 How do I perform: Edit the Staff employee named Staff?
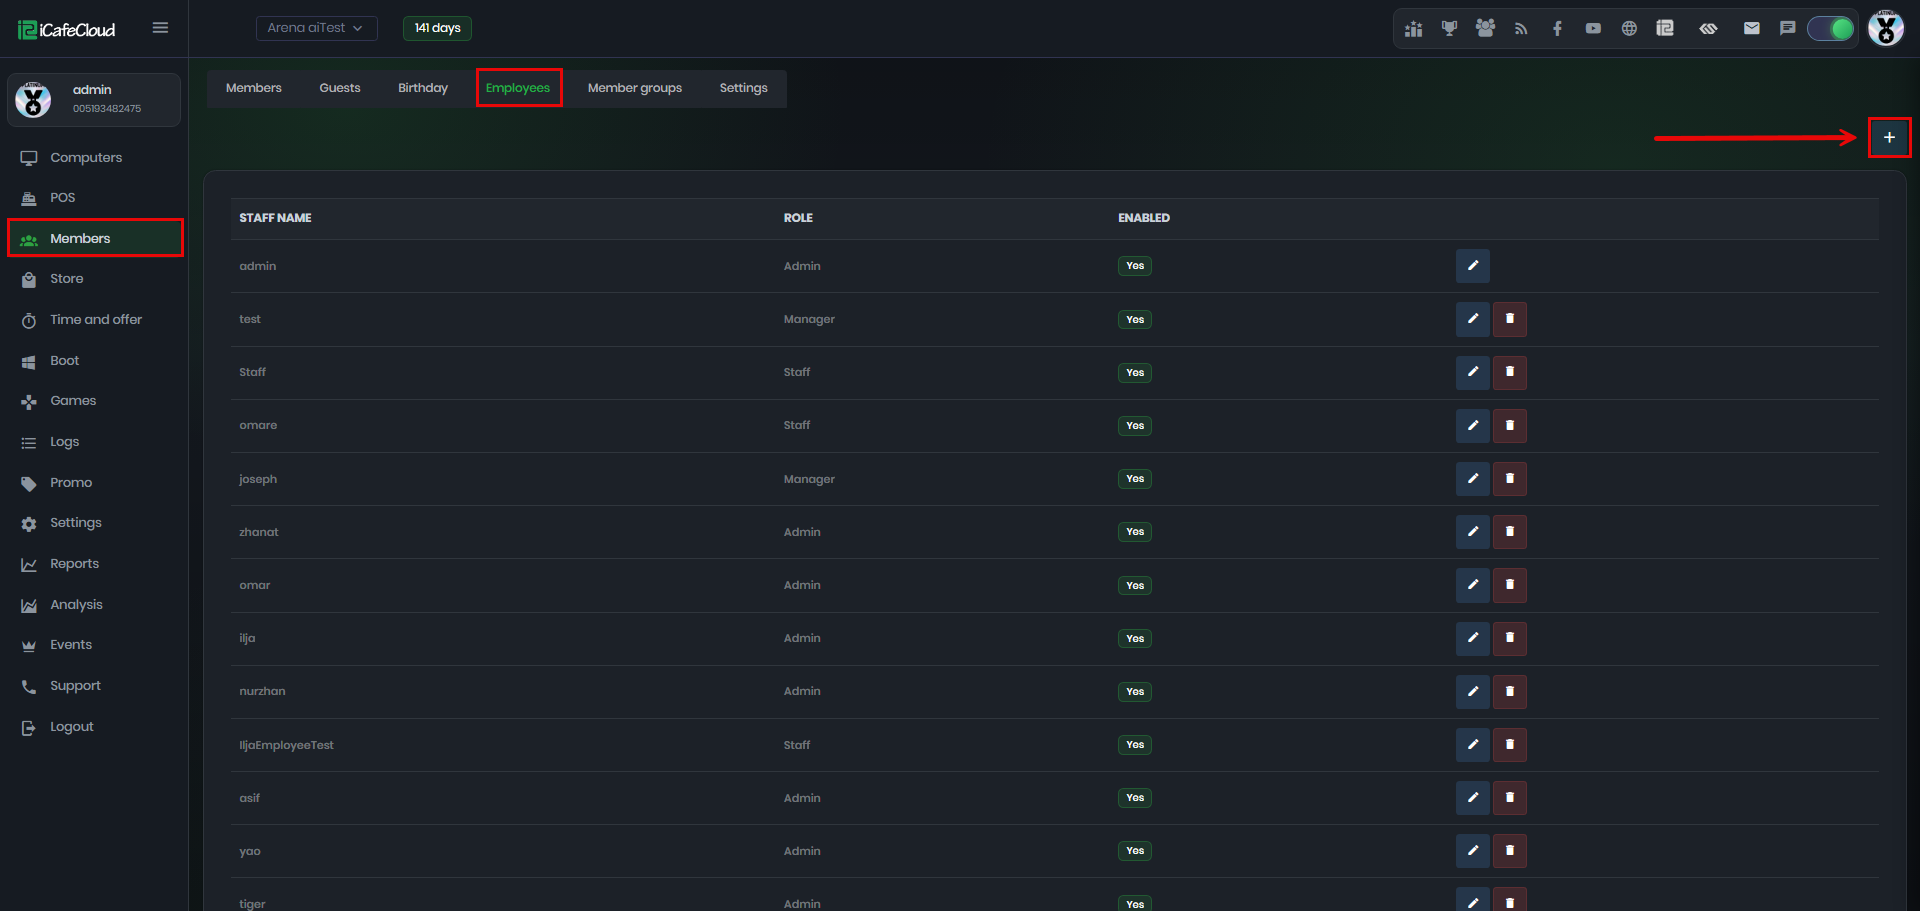[x=1472, y=372]
